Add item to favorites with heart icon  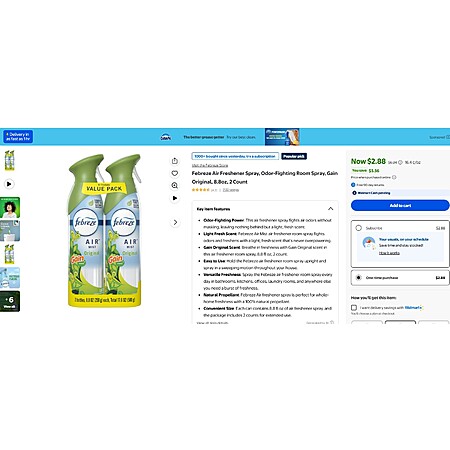tap(175, 173)
